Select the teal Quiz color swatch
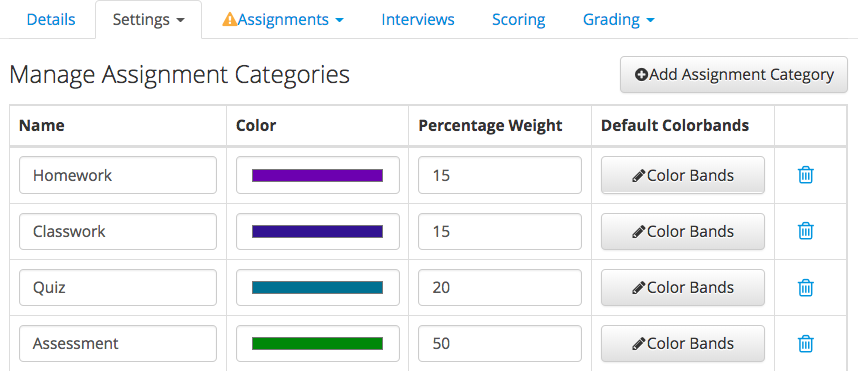 point(317,287)
